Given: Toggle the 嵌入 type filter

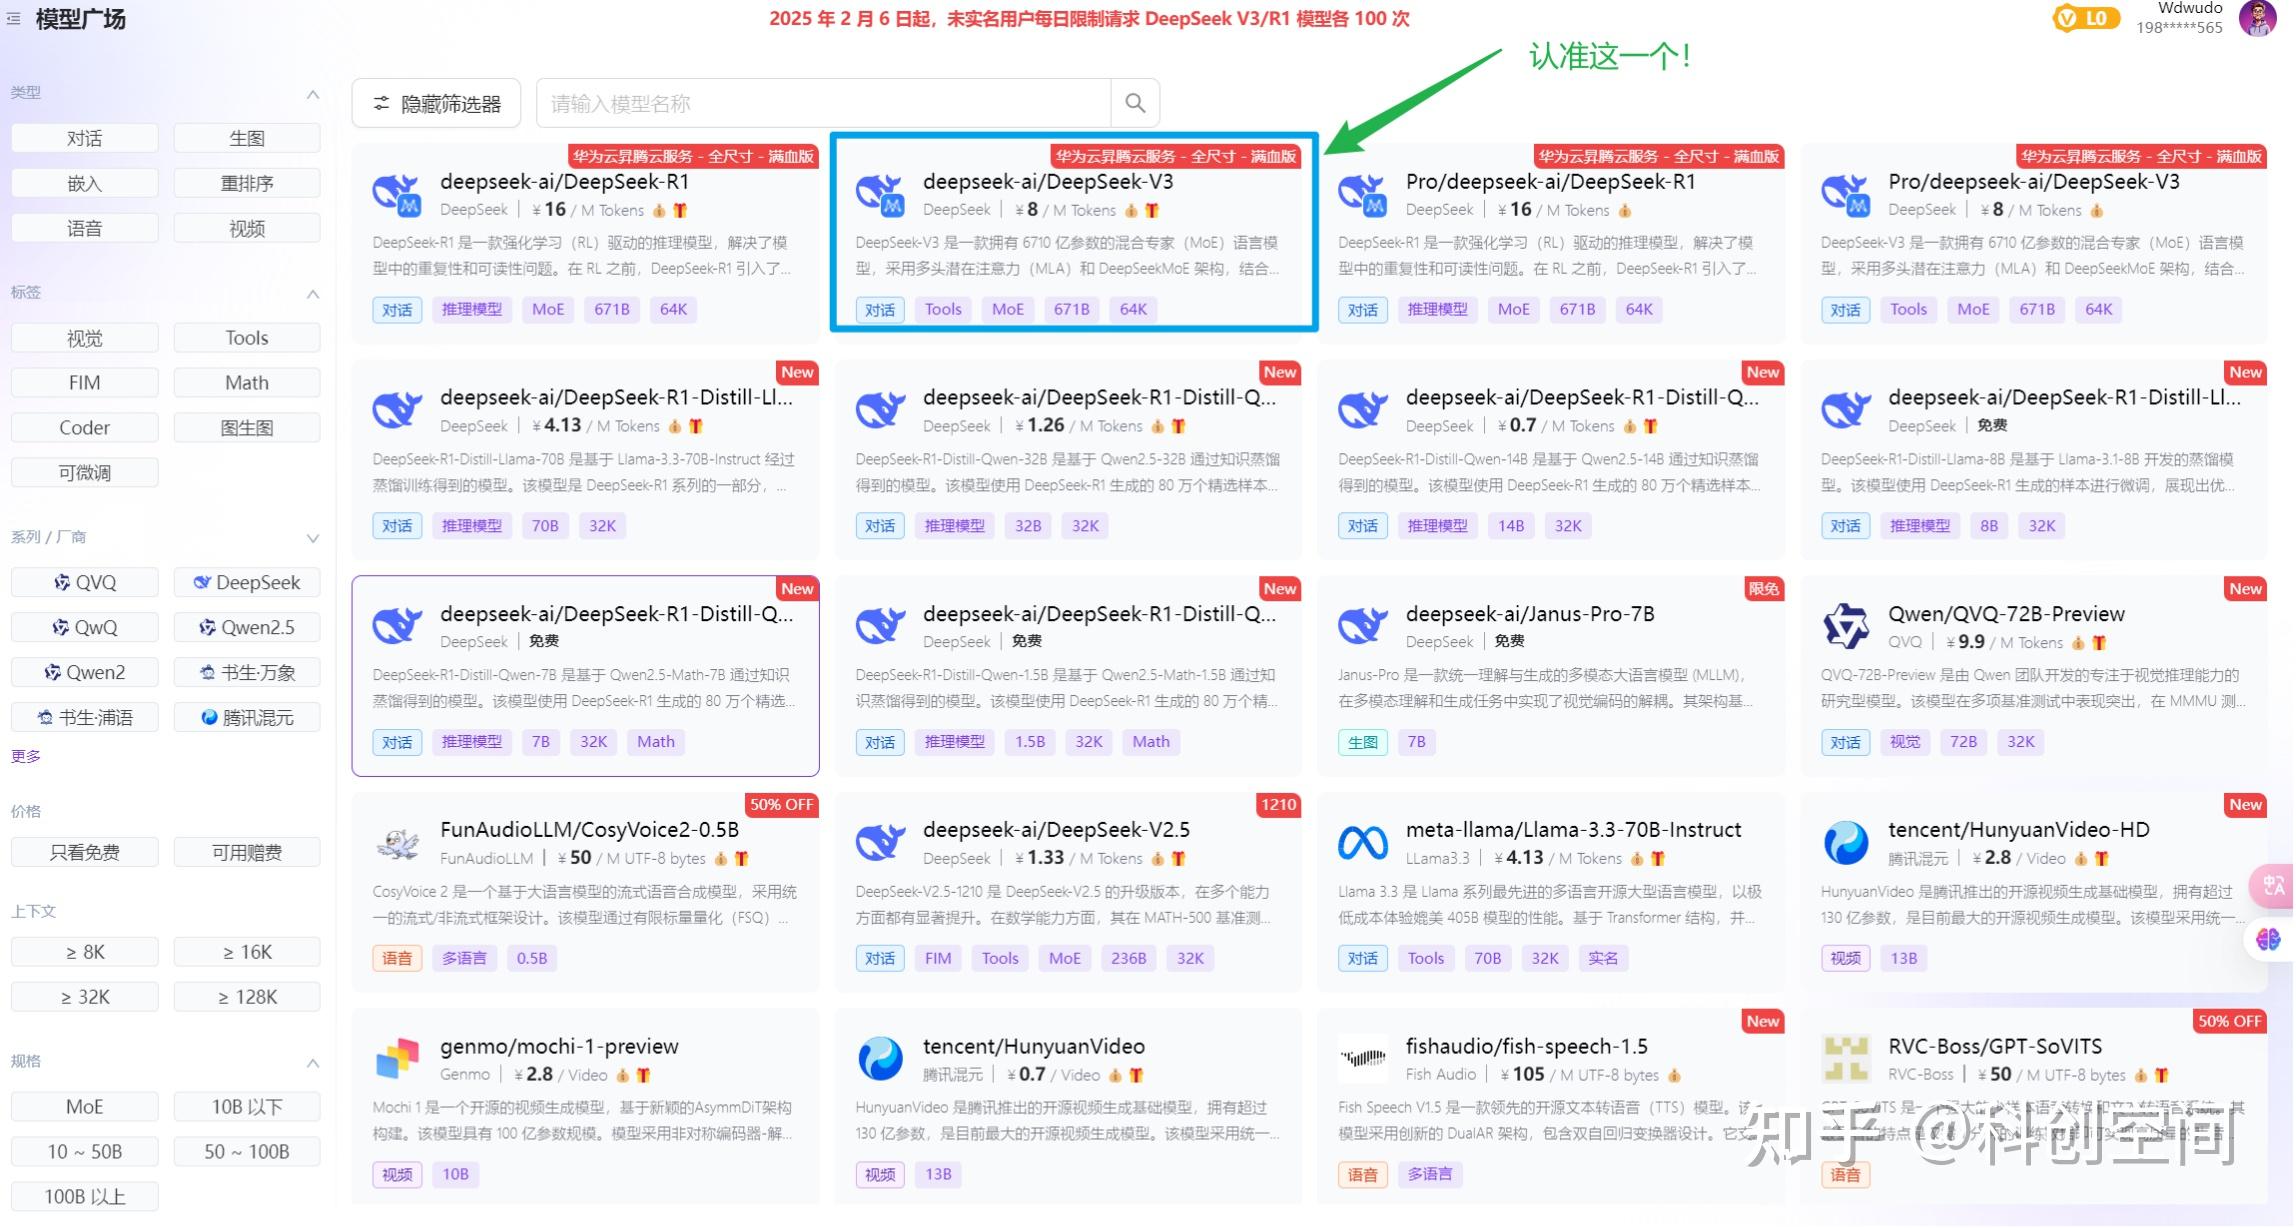Looking at the screenshot, I should tap(84, 183).
